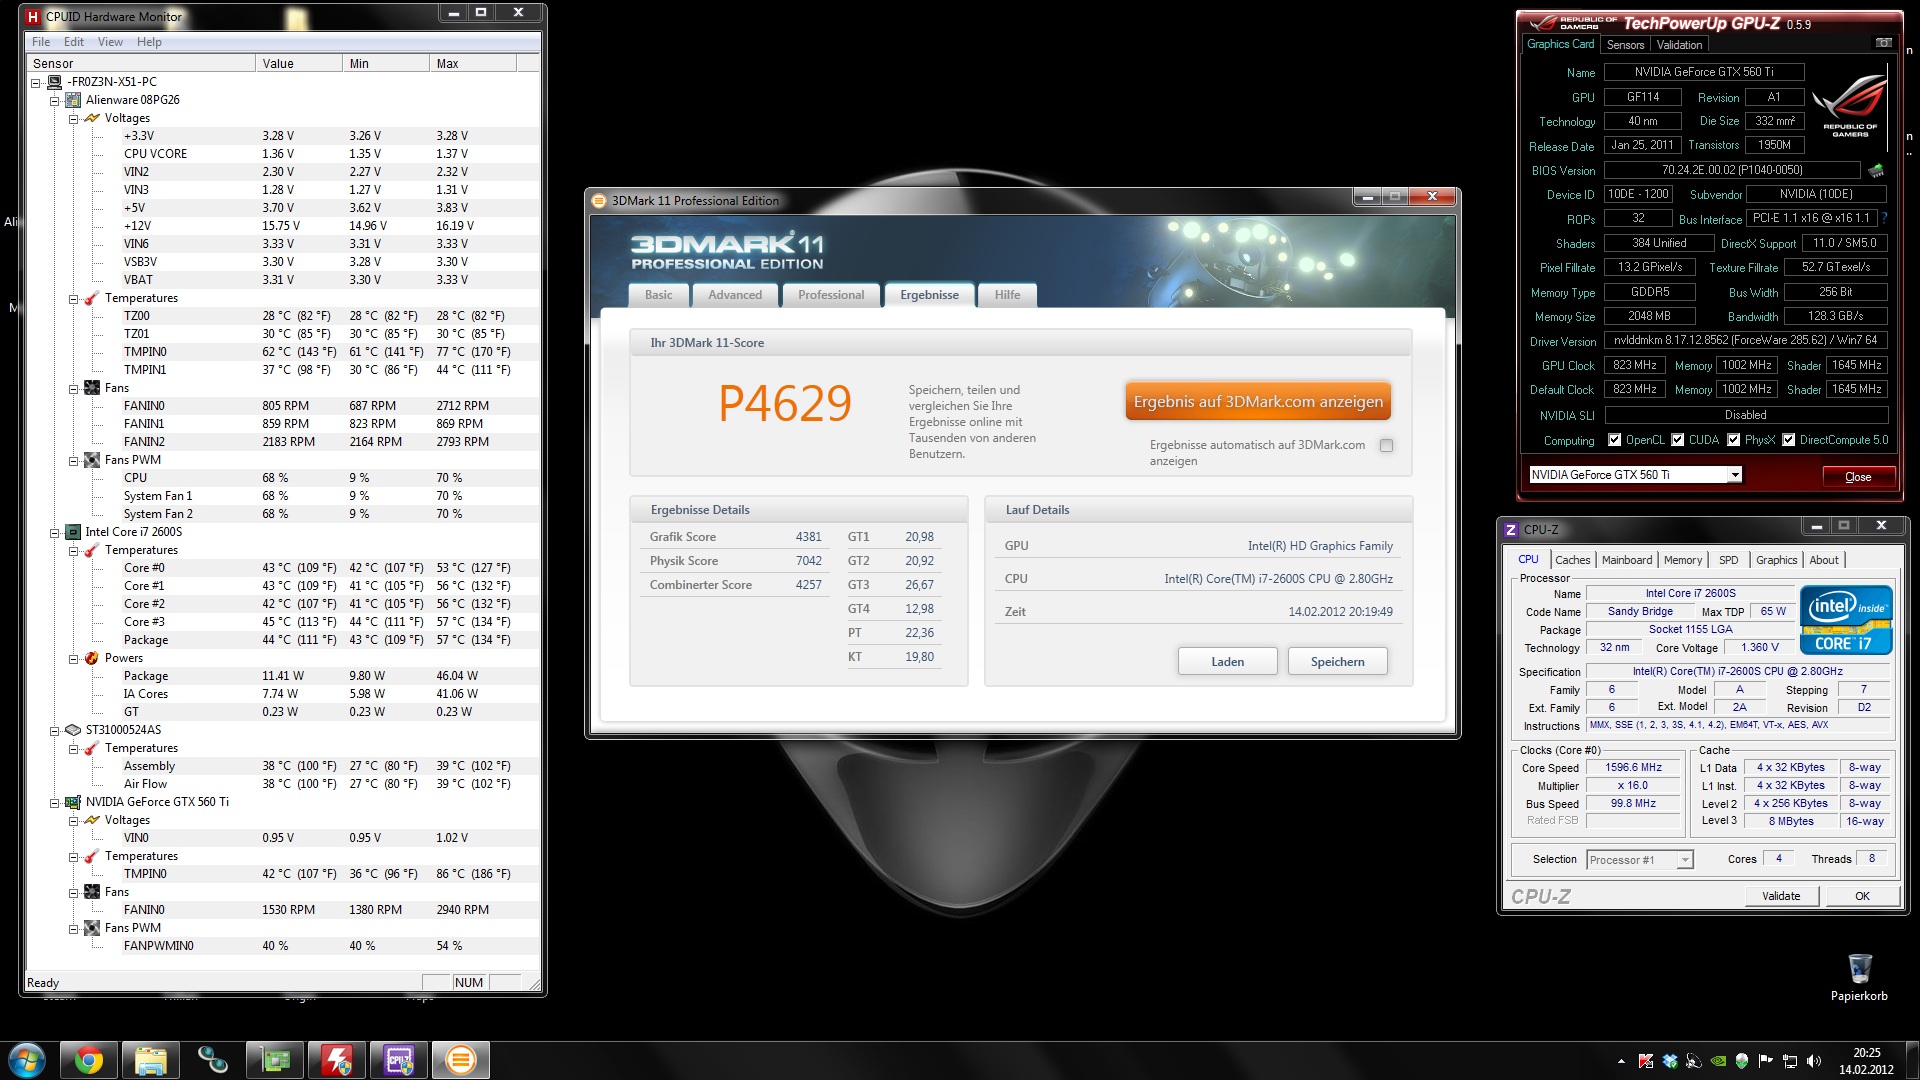The image size is (1920, 1080).
Task: Toggle the CUDA checkbox in GPU-Z
Action: coord(1678,440)
